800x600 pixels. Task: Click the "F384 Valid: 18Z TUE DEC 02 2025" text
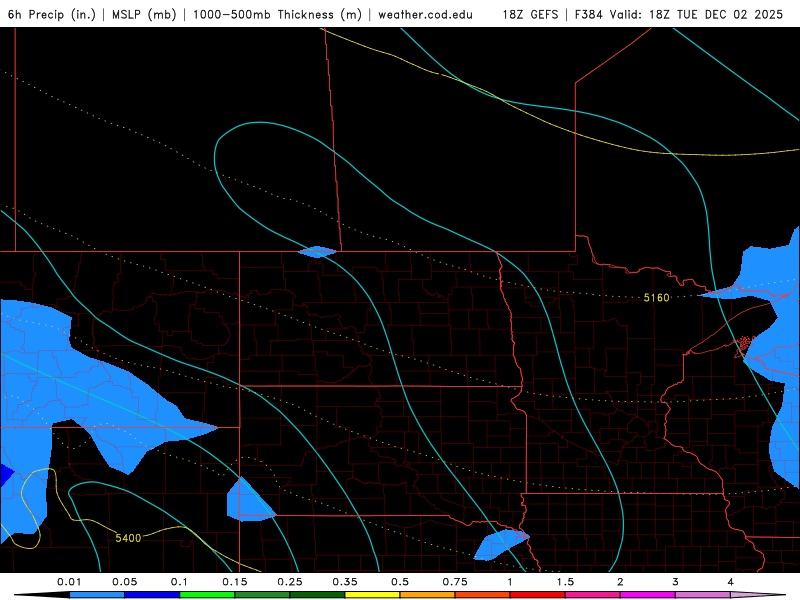click(x=679, y=14)
